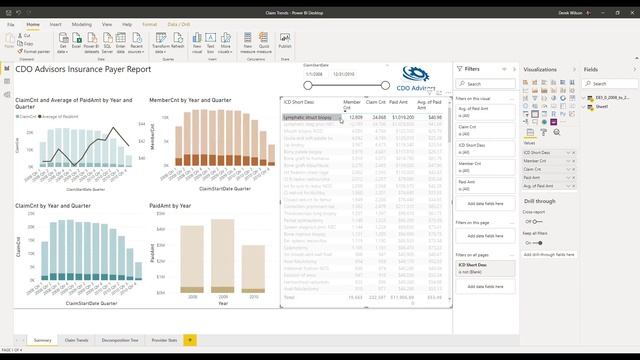
Task: Expand the first table in the Fields list
Action: coord(584,98)
